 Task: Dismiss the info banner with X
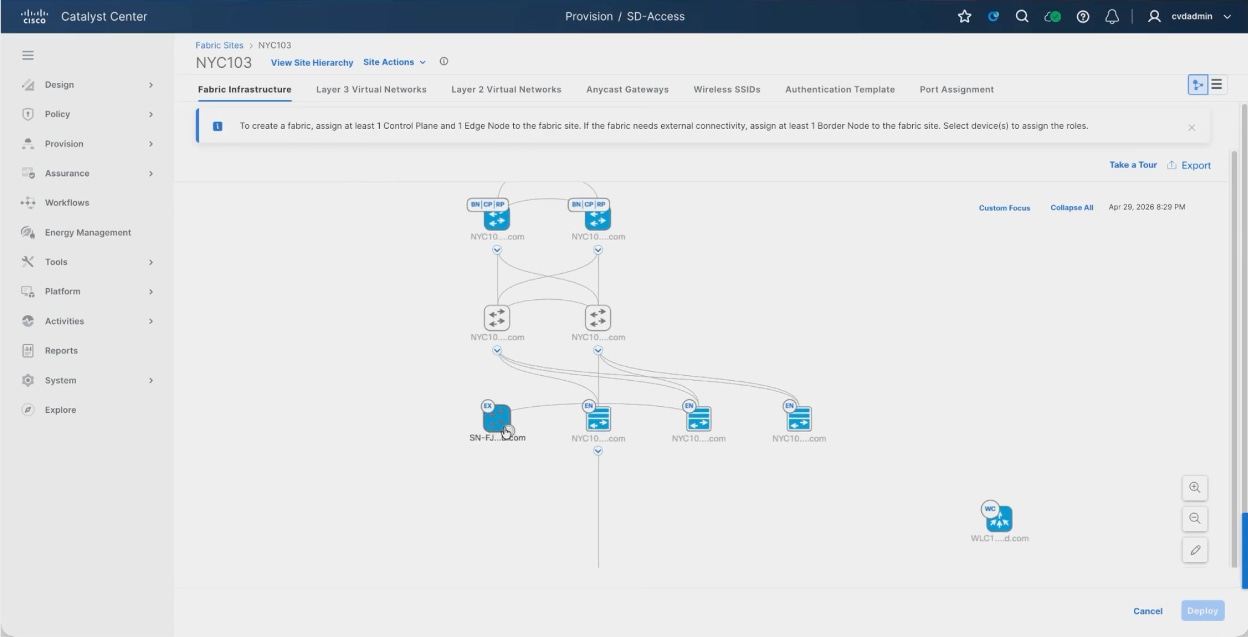point(1191,128)
